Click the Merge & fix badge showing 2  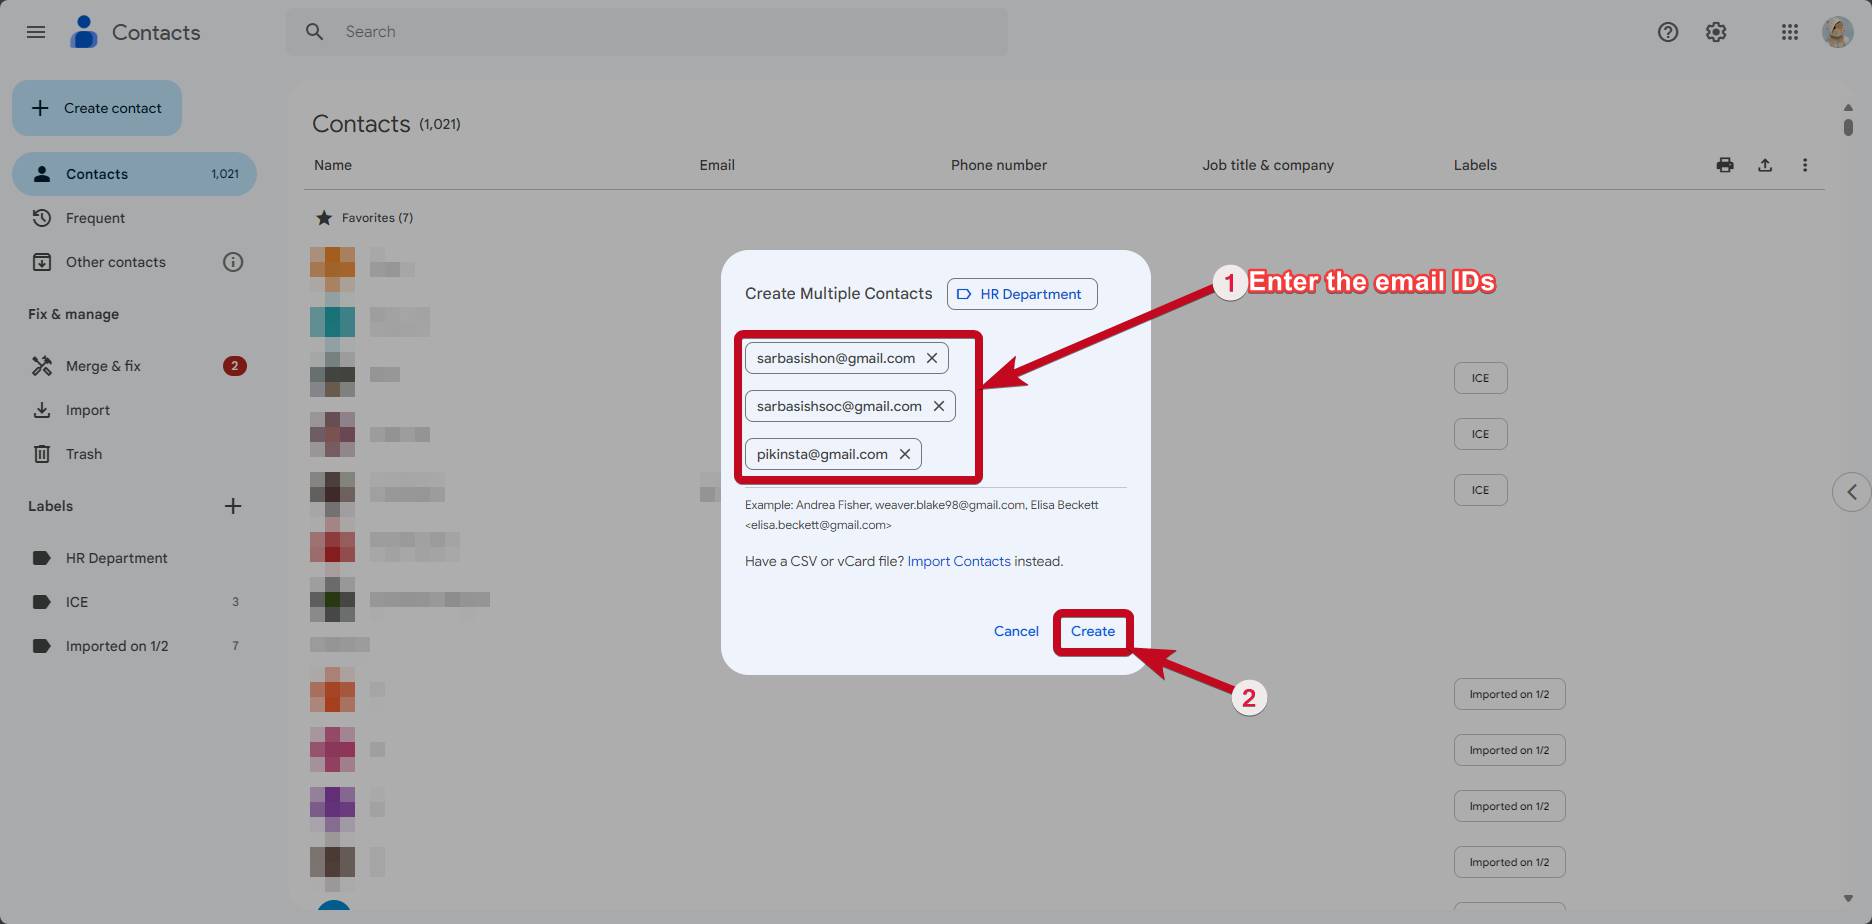click(235, 366)
